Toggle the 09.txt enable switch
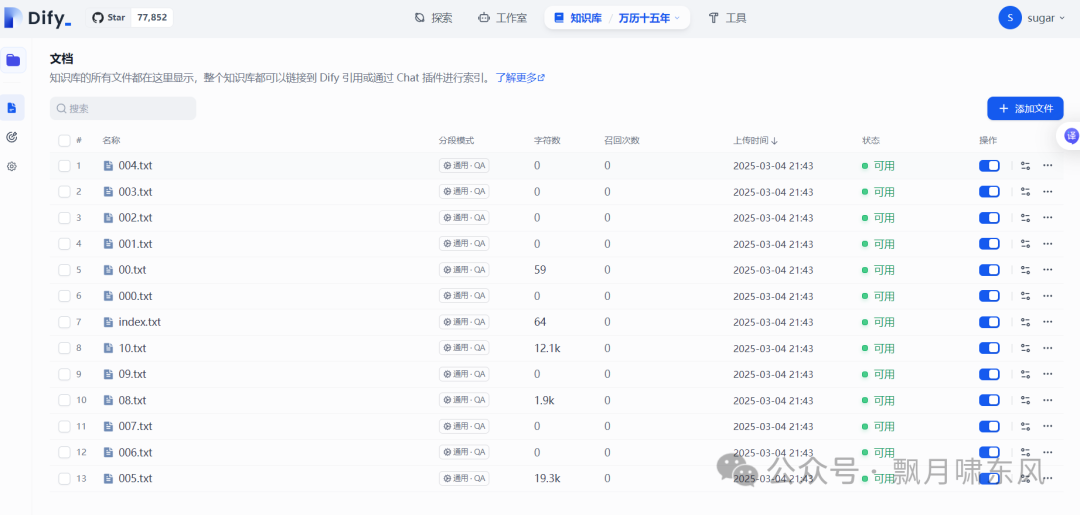1080x515 pixels. 989,374
